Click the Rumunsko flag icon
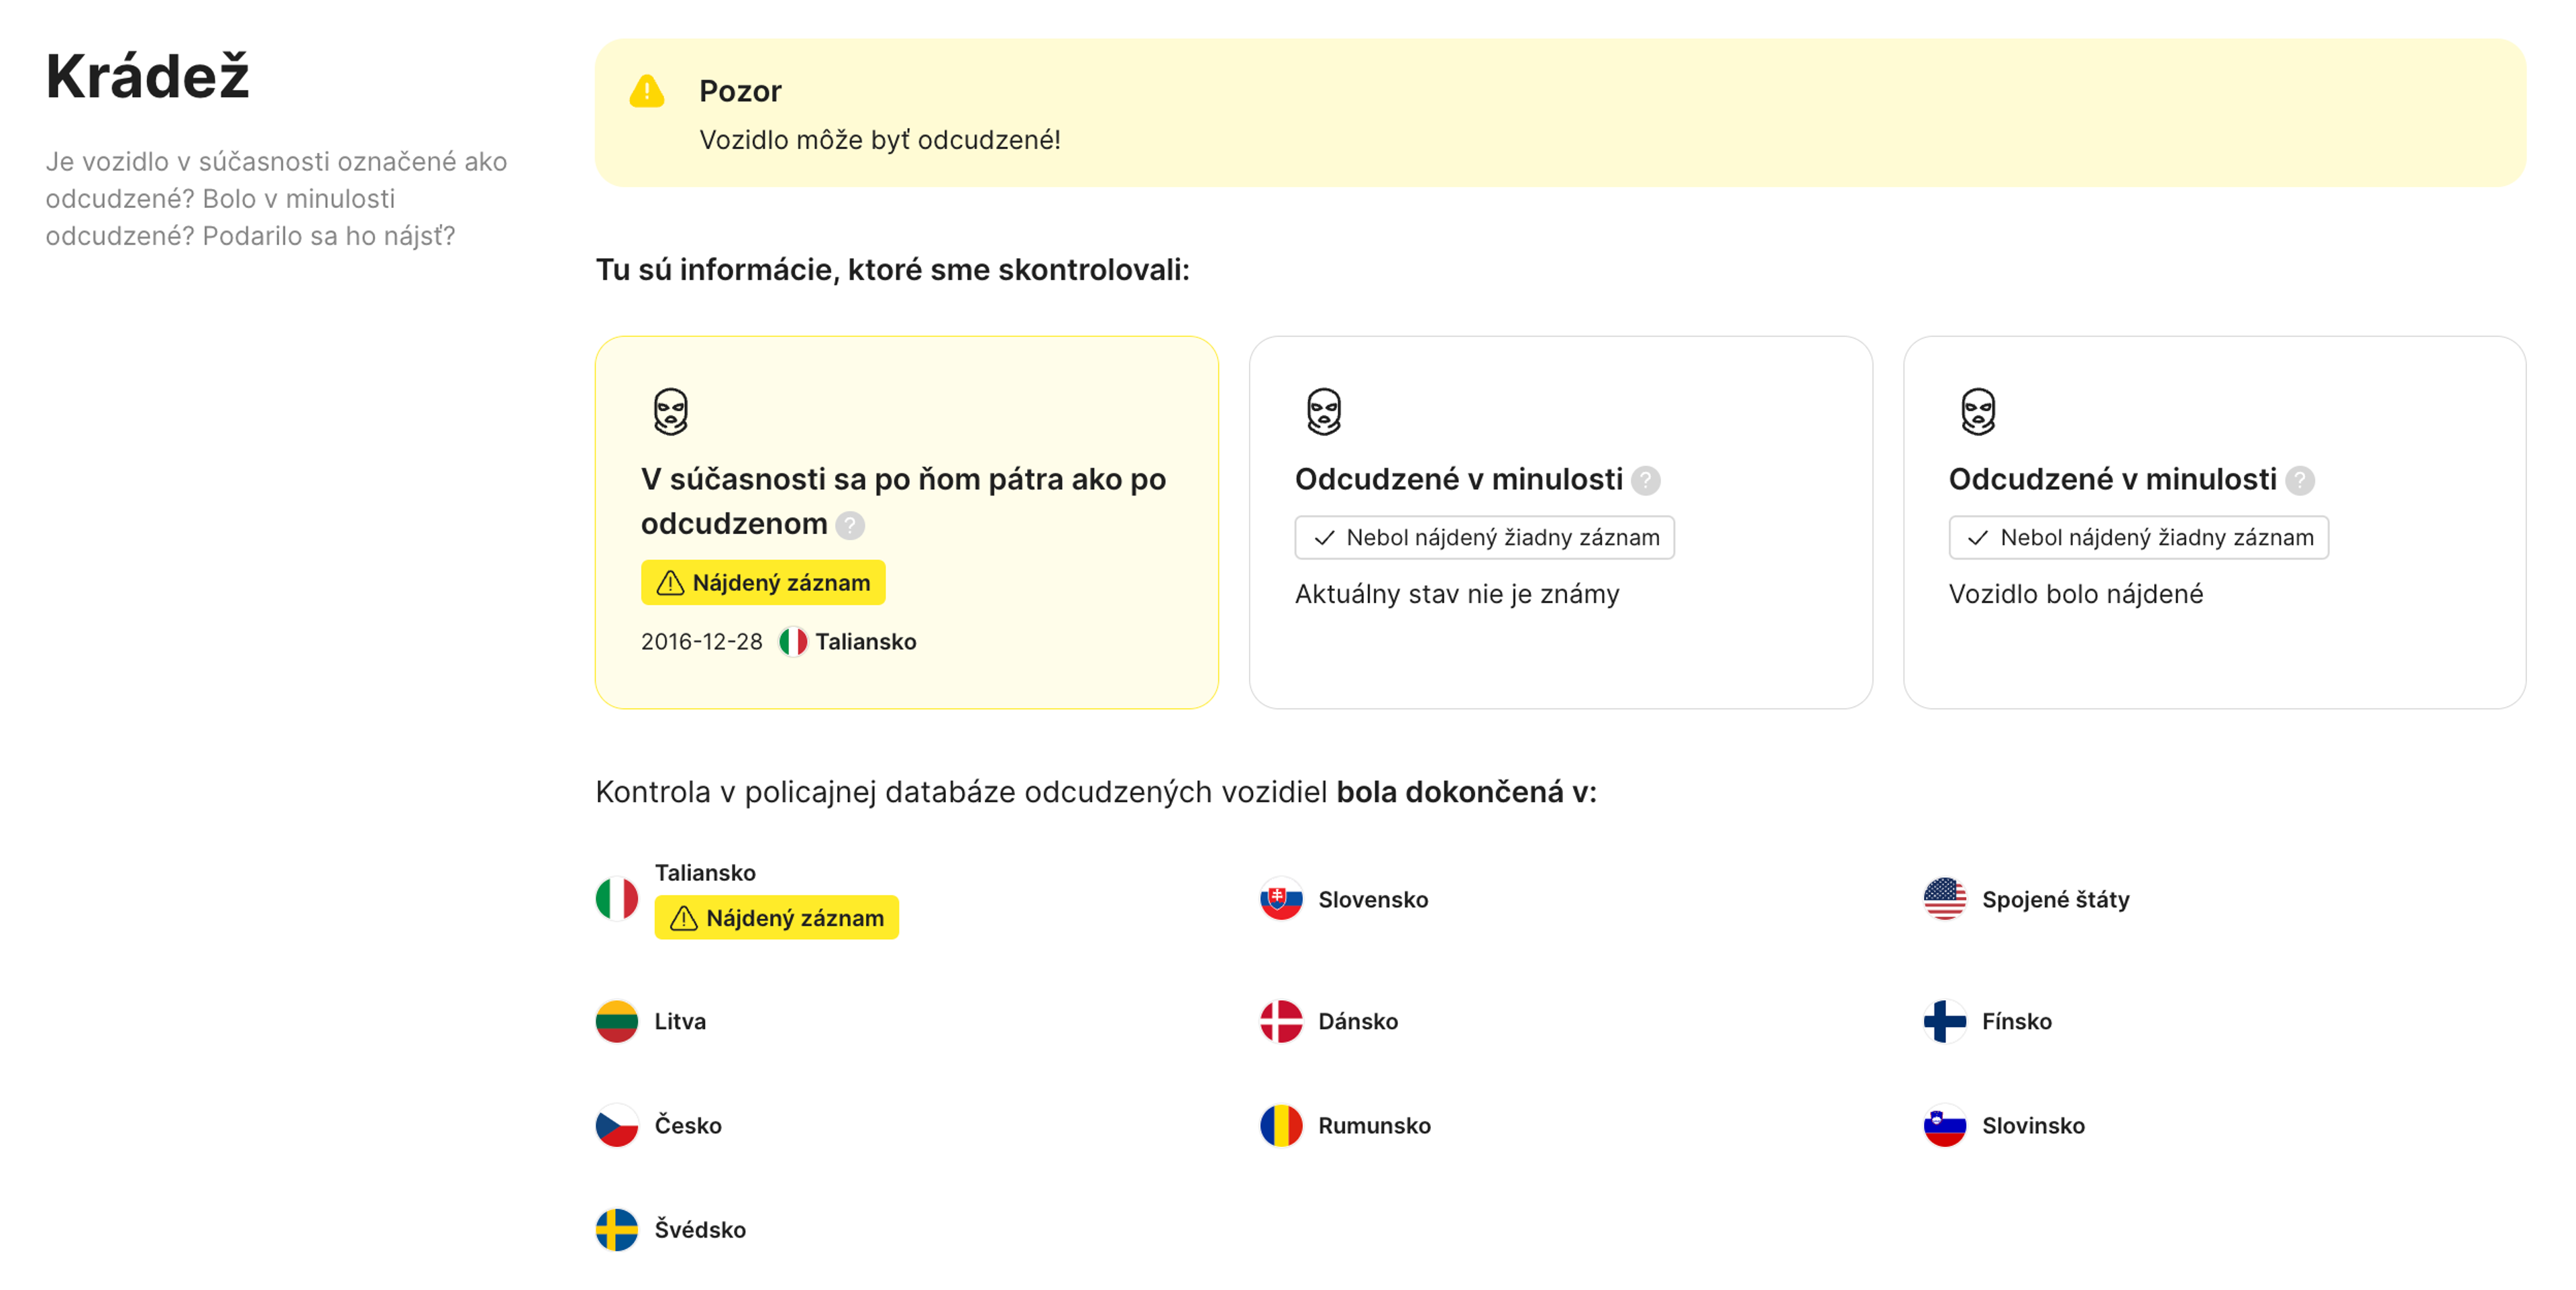This screenshot has width=2576, height=1290. tap(1280, 1125)
